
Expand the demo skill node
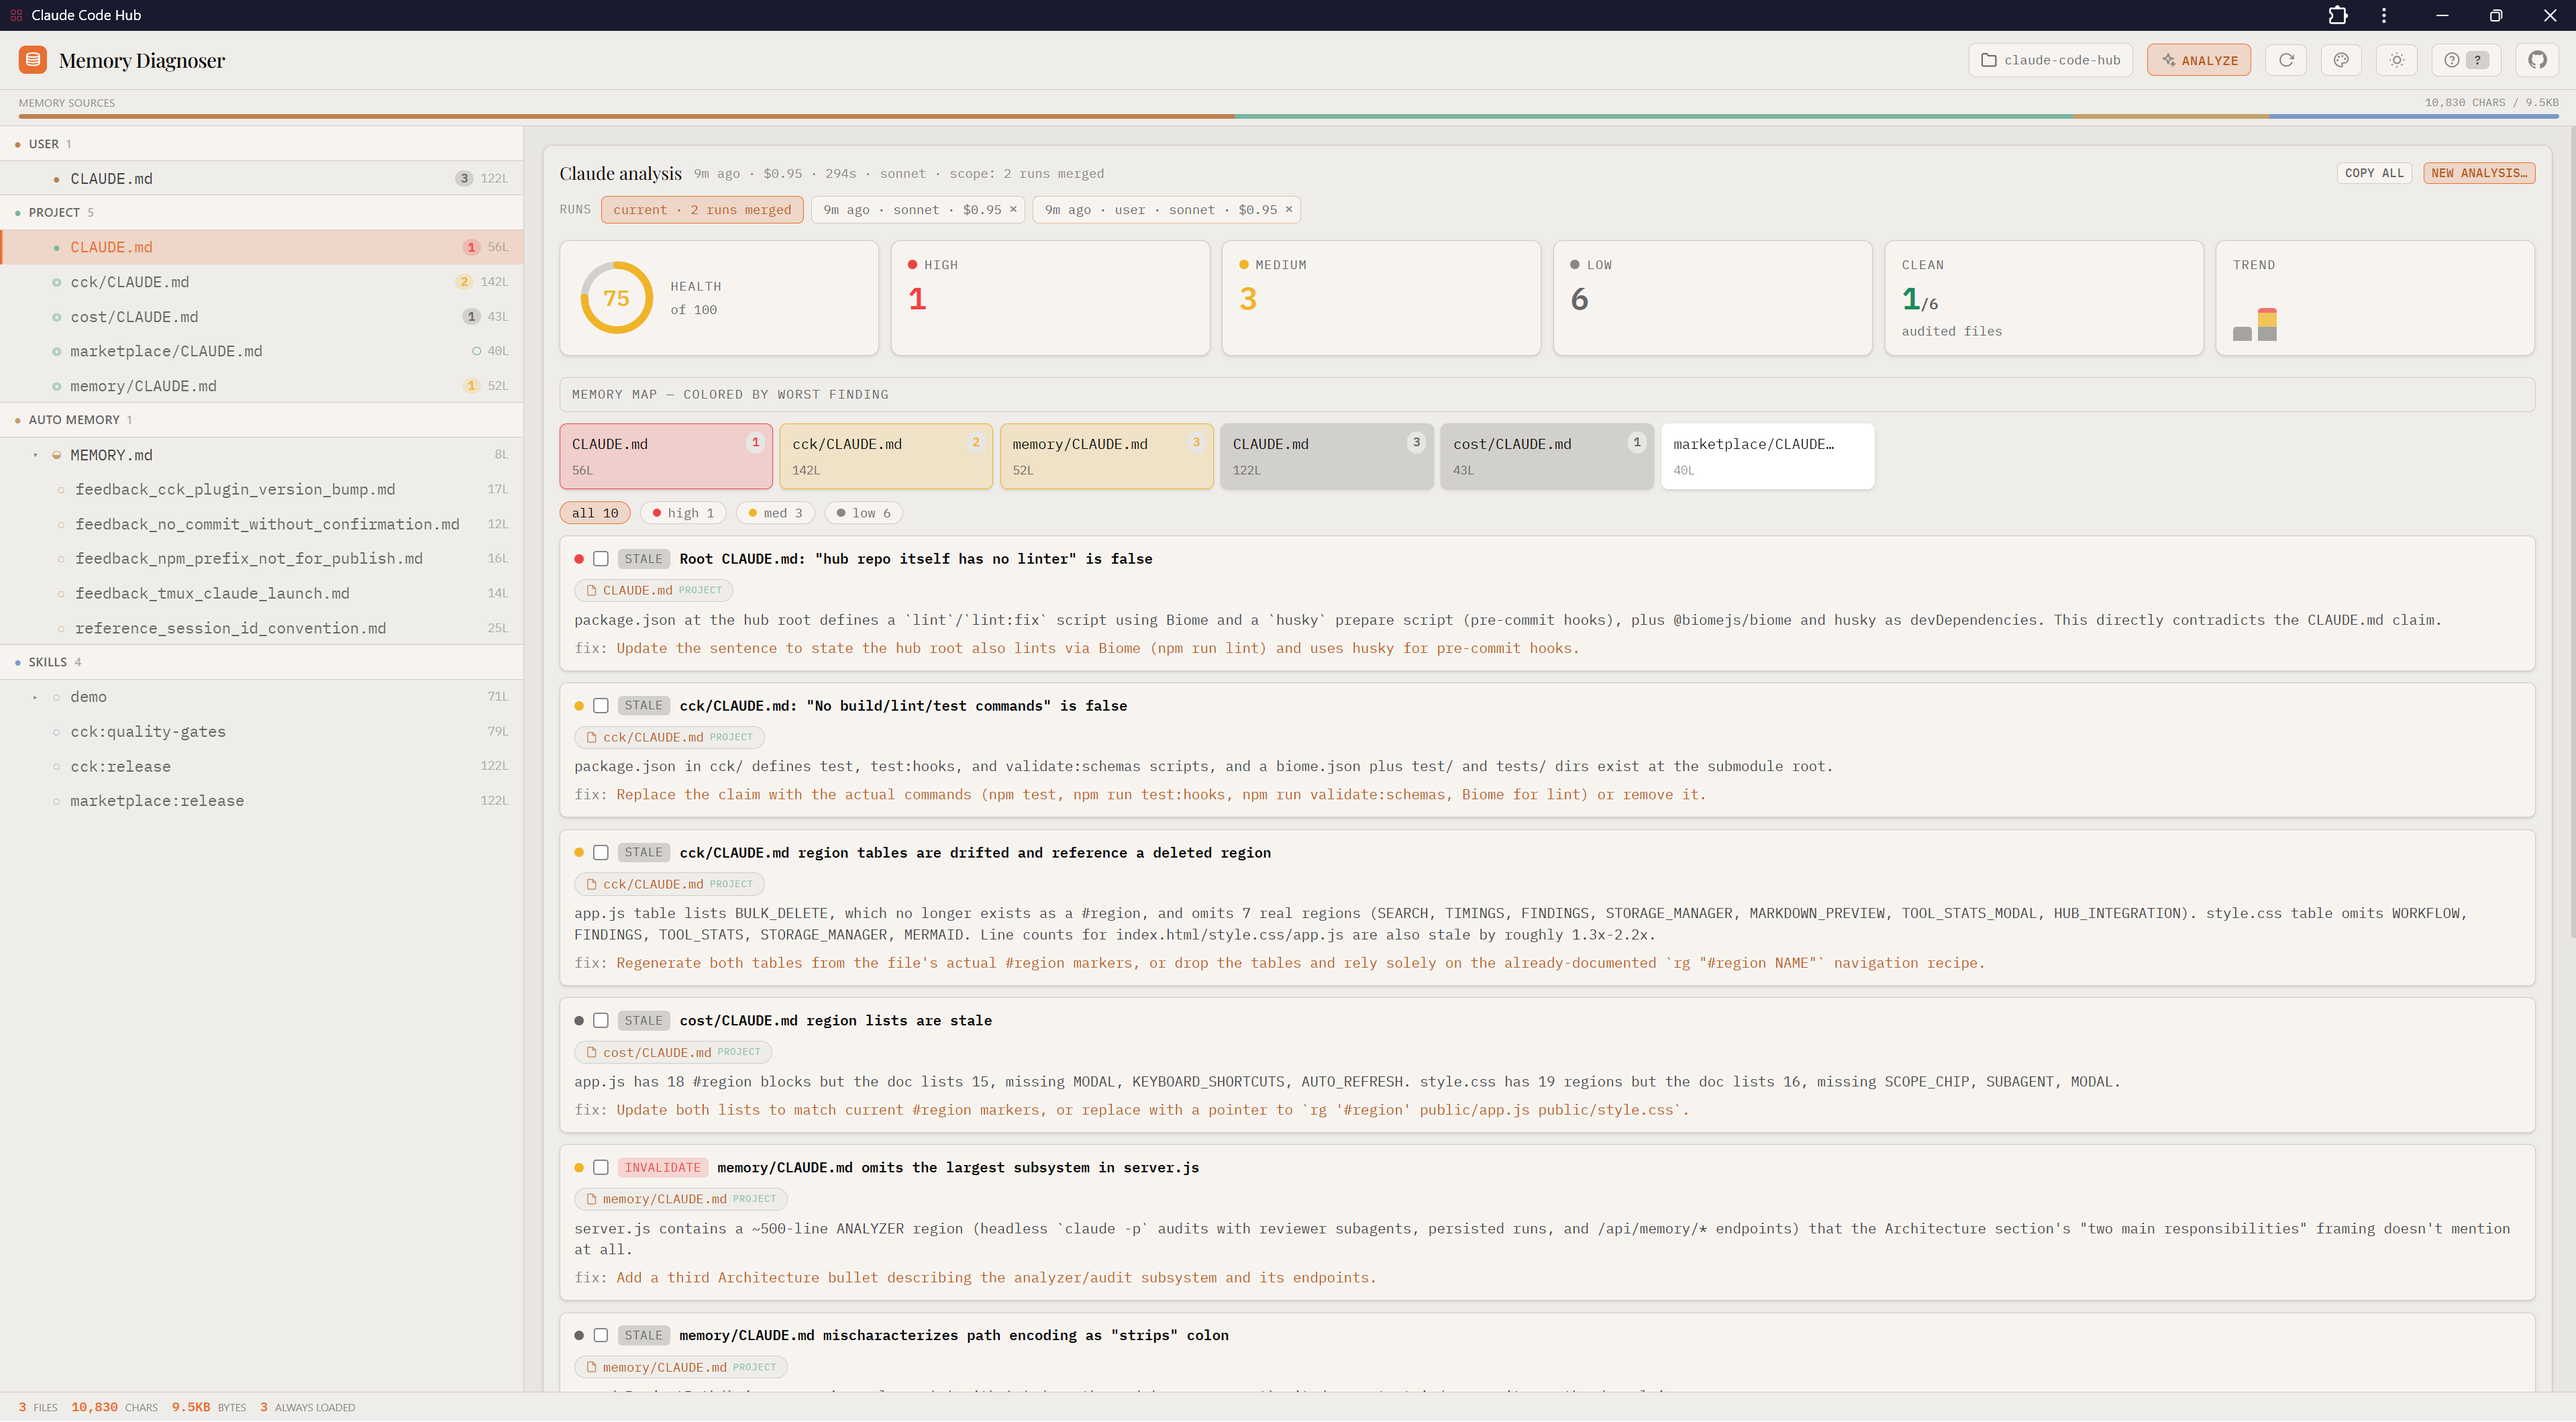tap(35, 697)
